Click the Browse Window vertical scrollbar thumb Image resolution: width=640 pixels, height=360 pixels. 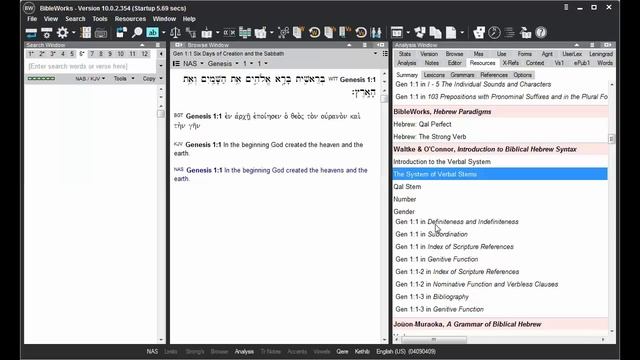pyautogui.click(x=384, y=98)
